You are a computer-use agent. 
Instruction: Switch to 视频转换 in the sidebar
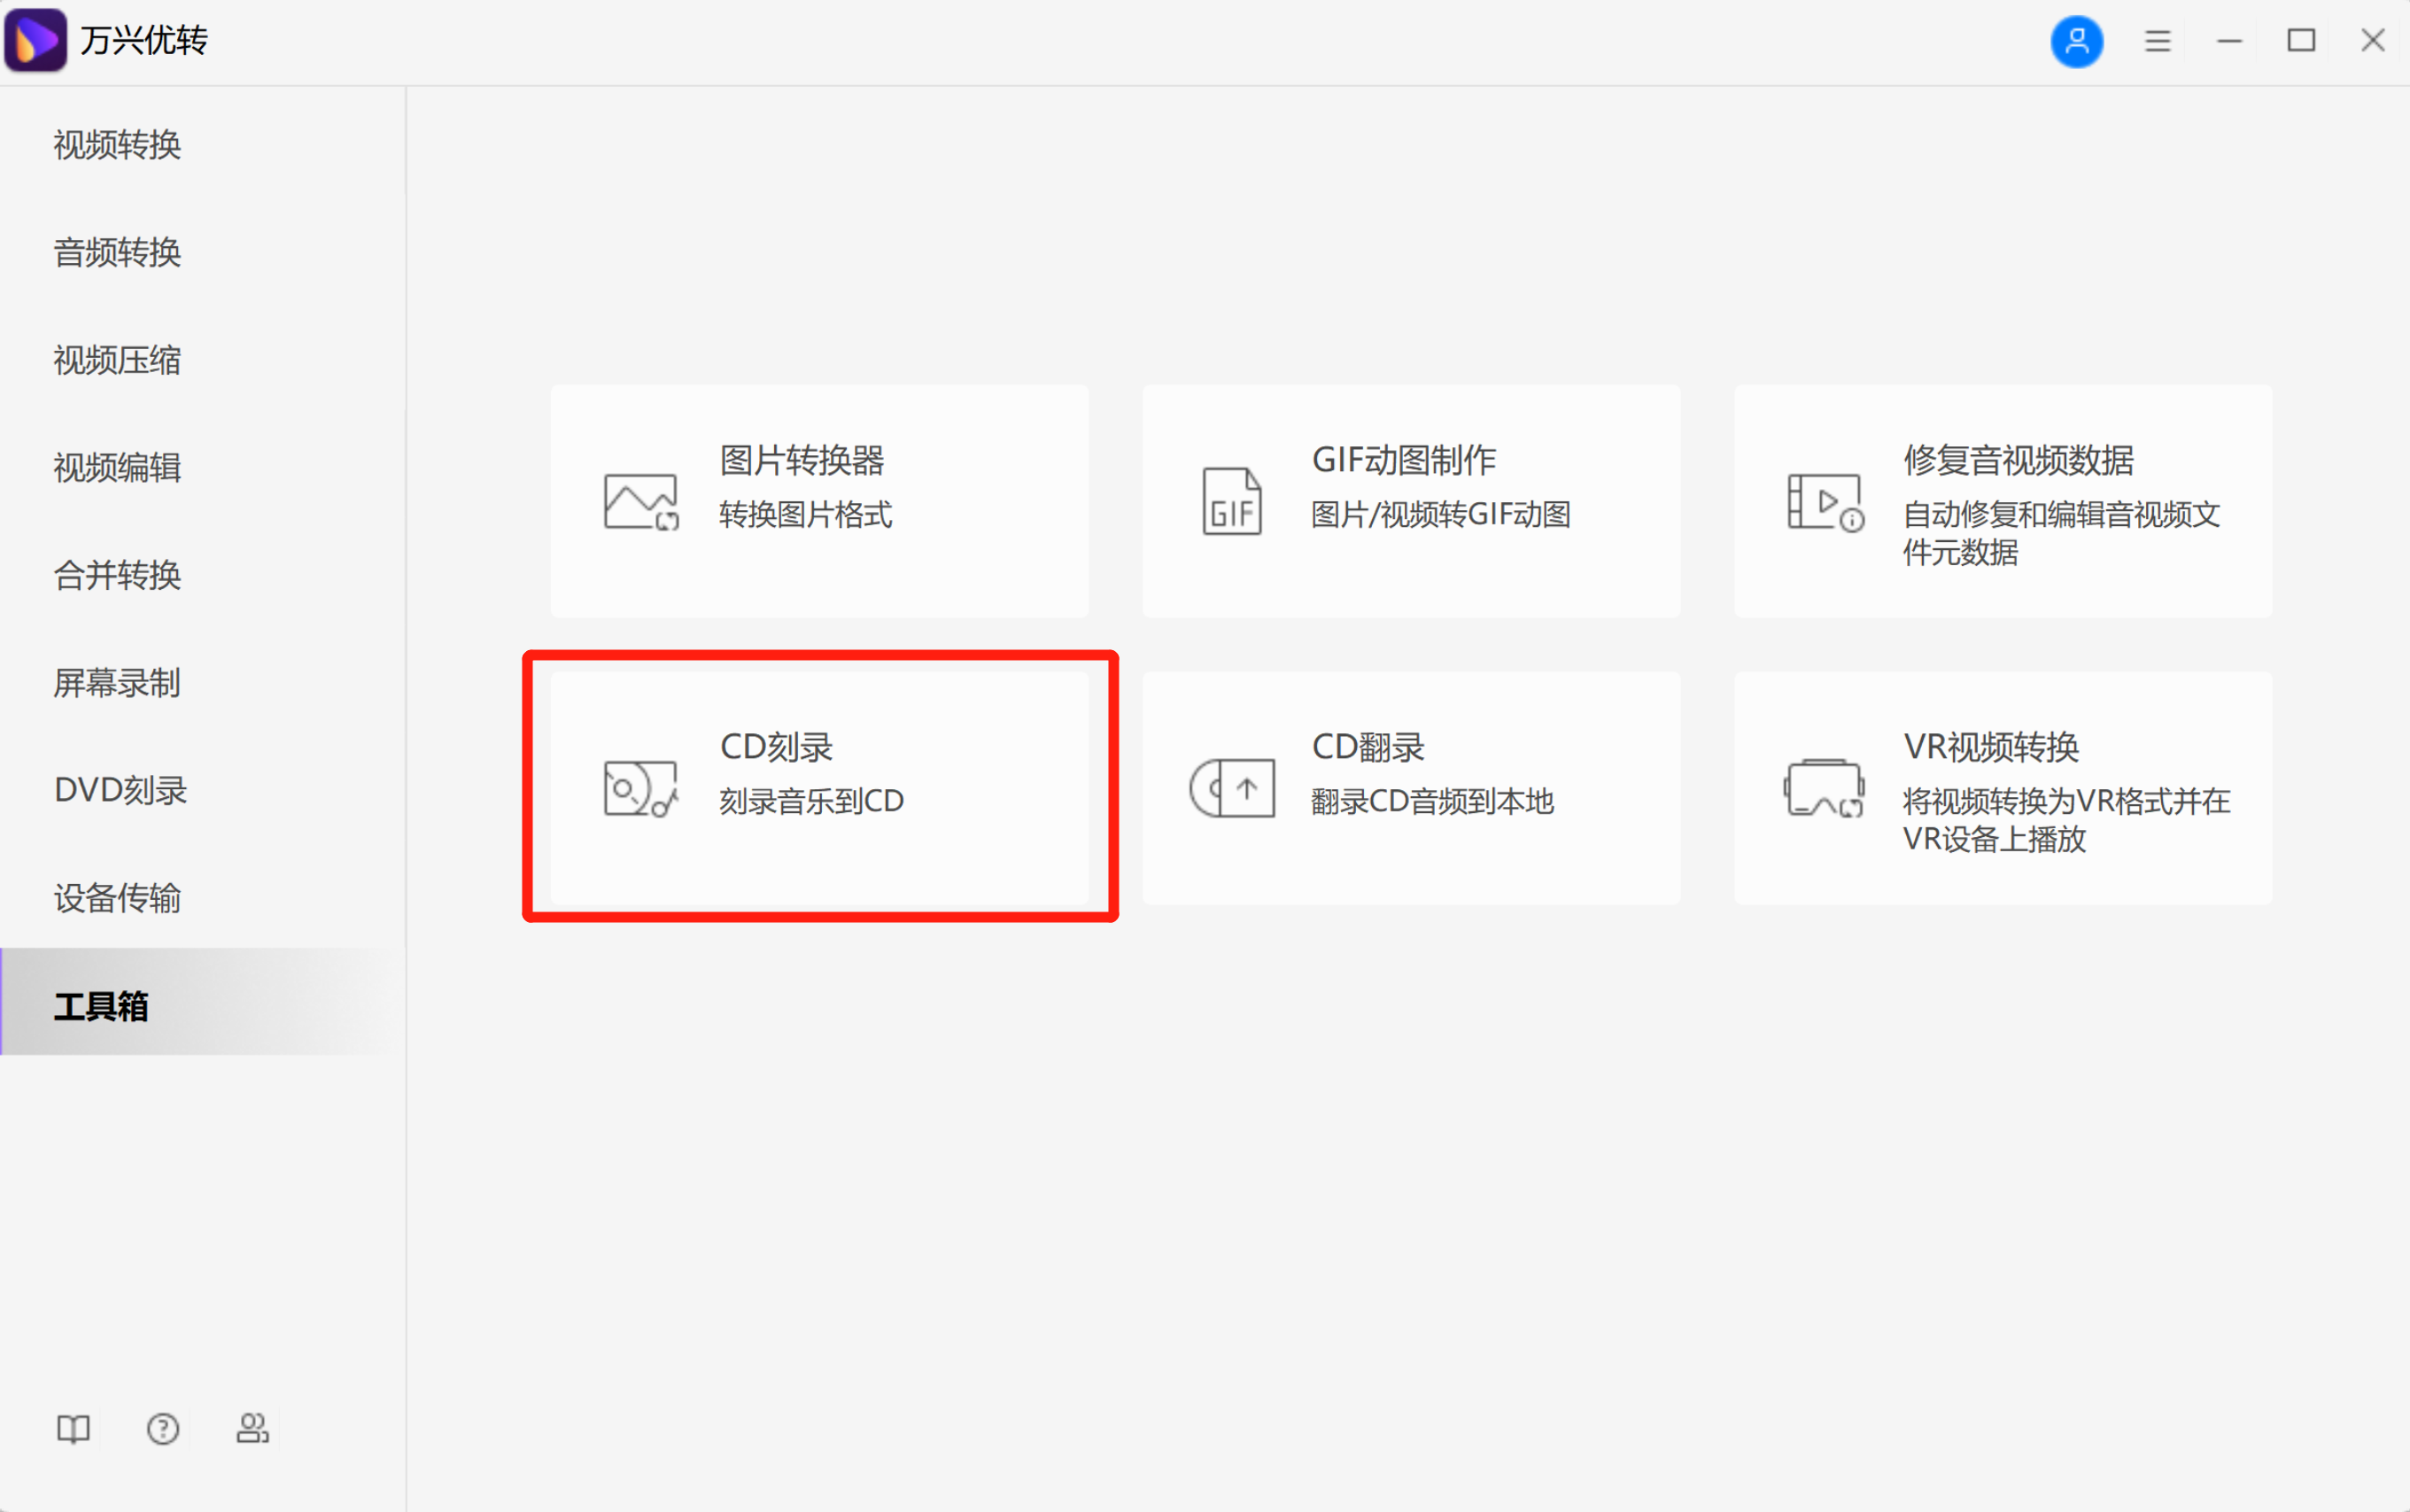tap(117, 146)
